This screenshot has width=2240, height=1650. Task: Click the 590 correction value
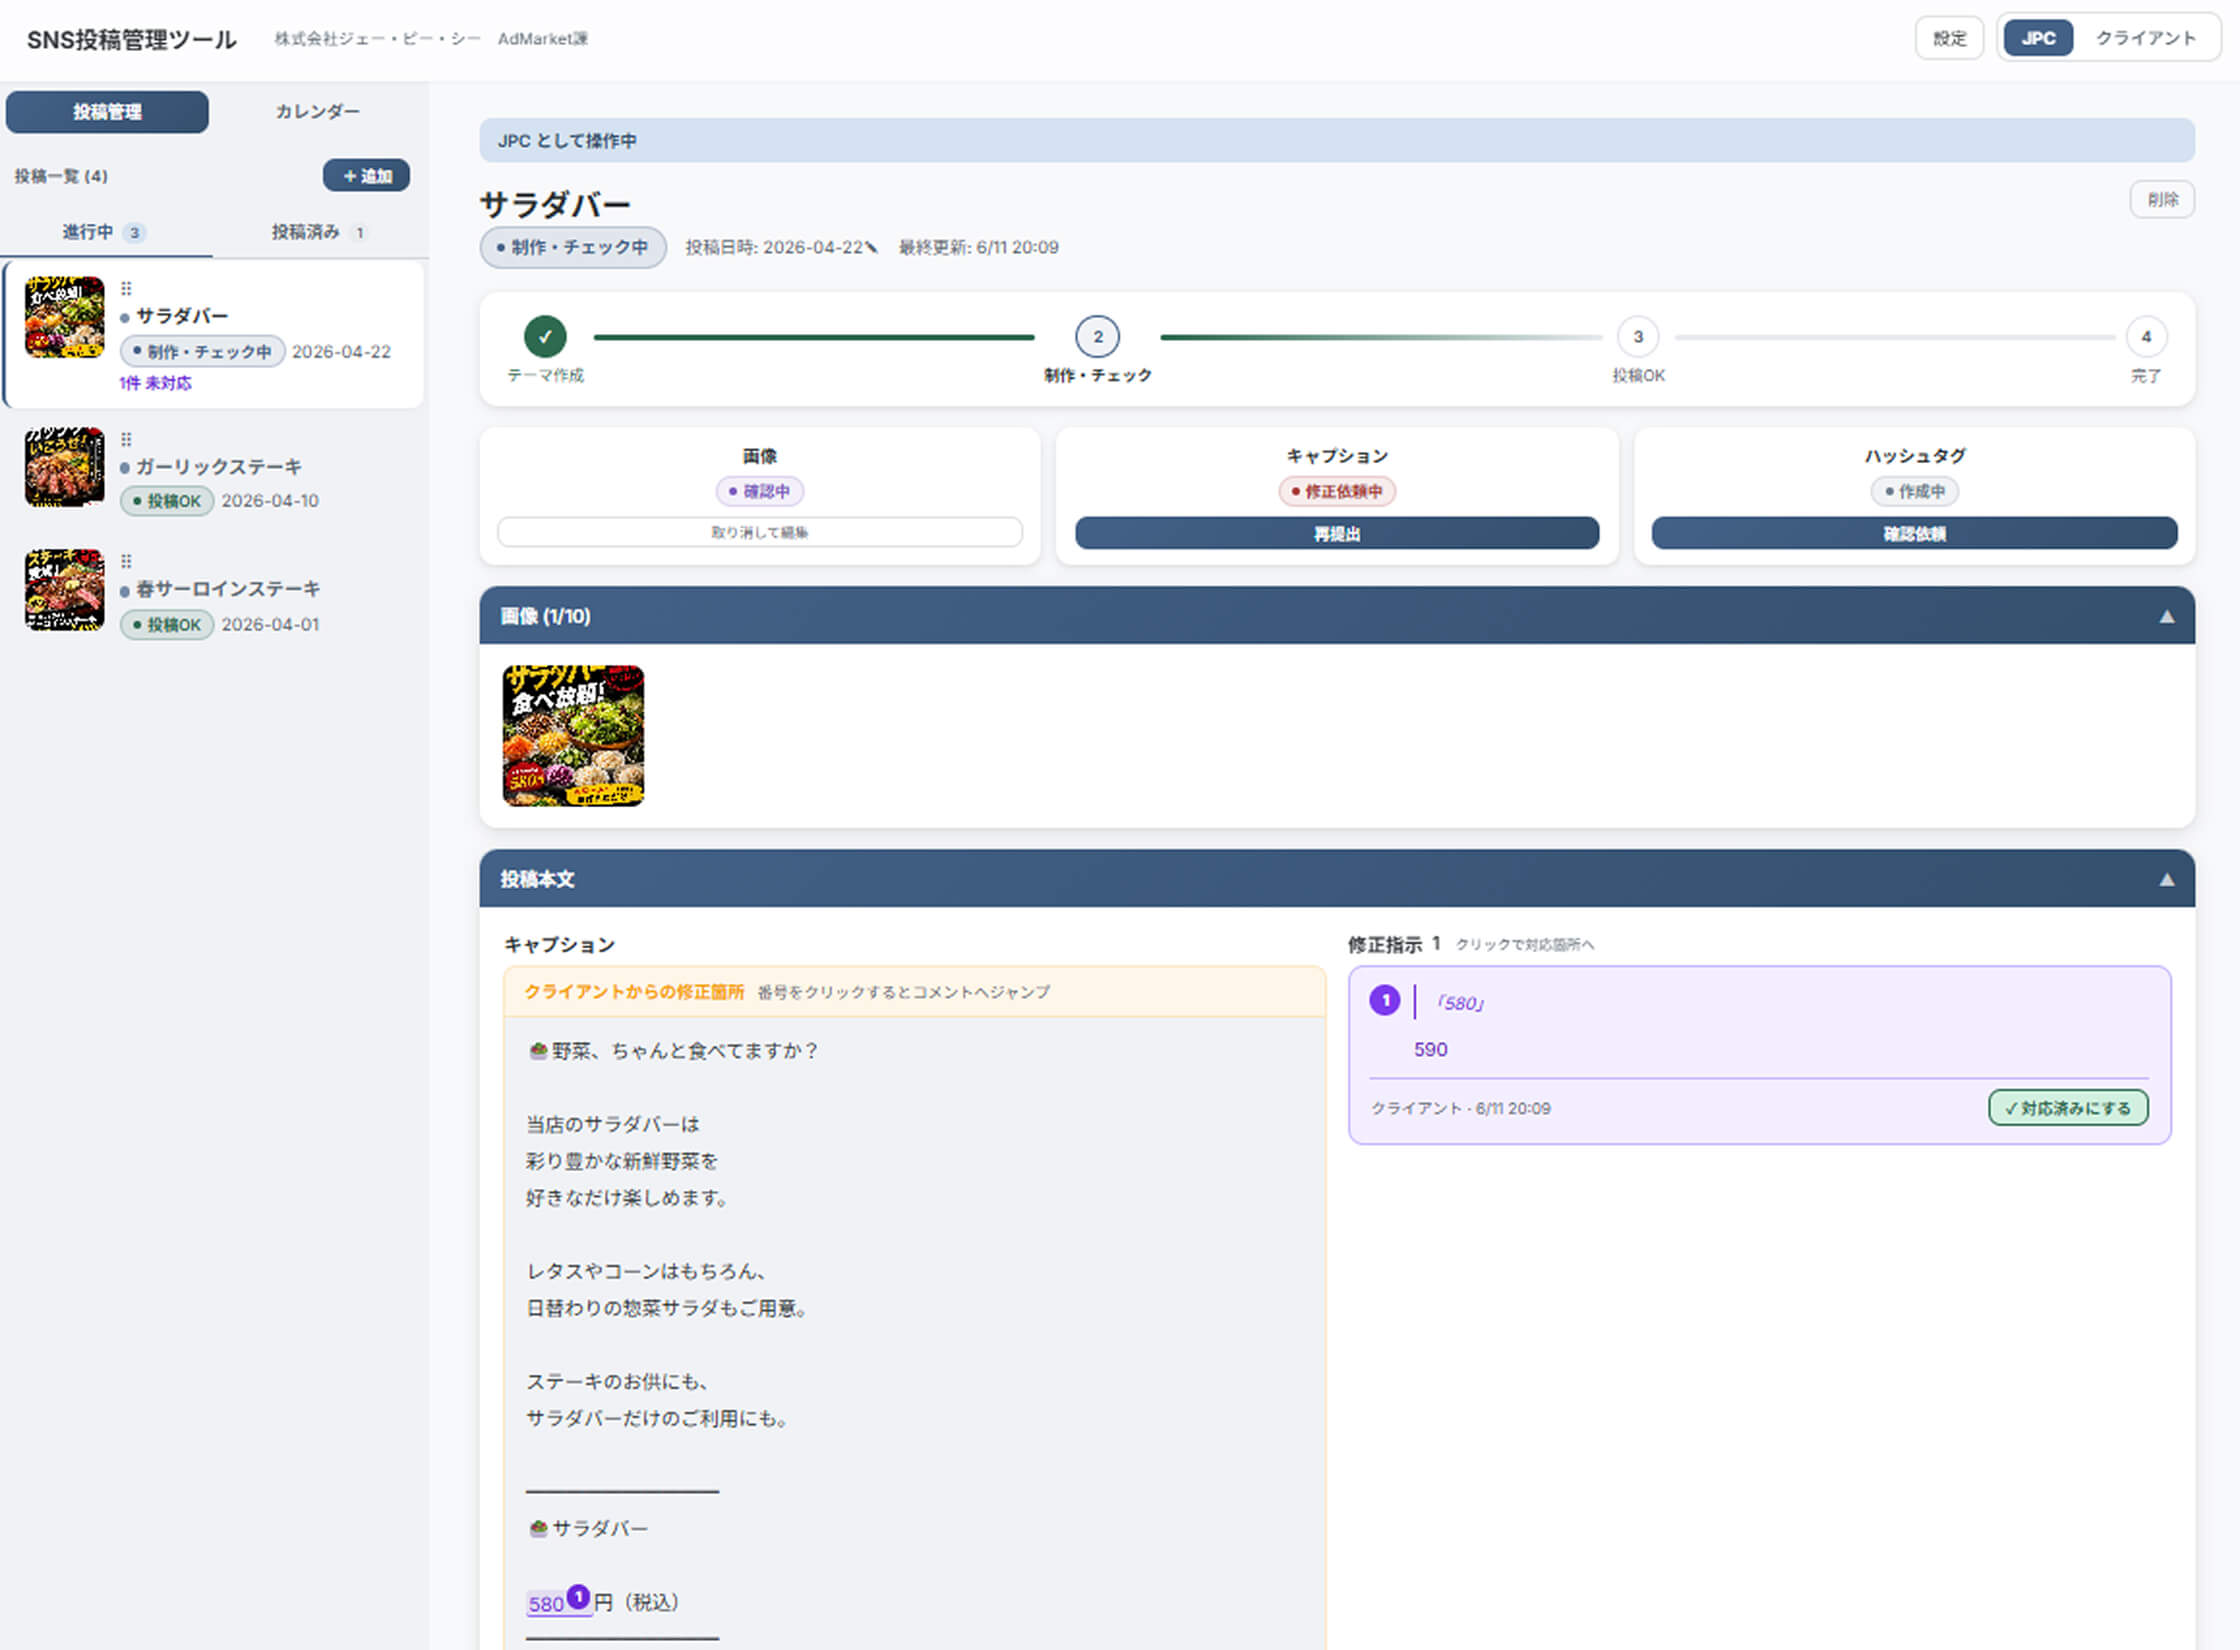(1430, 1049)
